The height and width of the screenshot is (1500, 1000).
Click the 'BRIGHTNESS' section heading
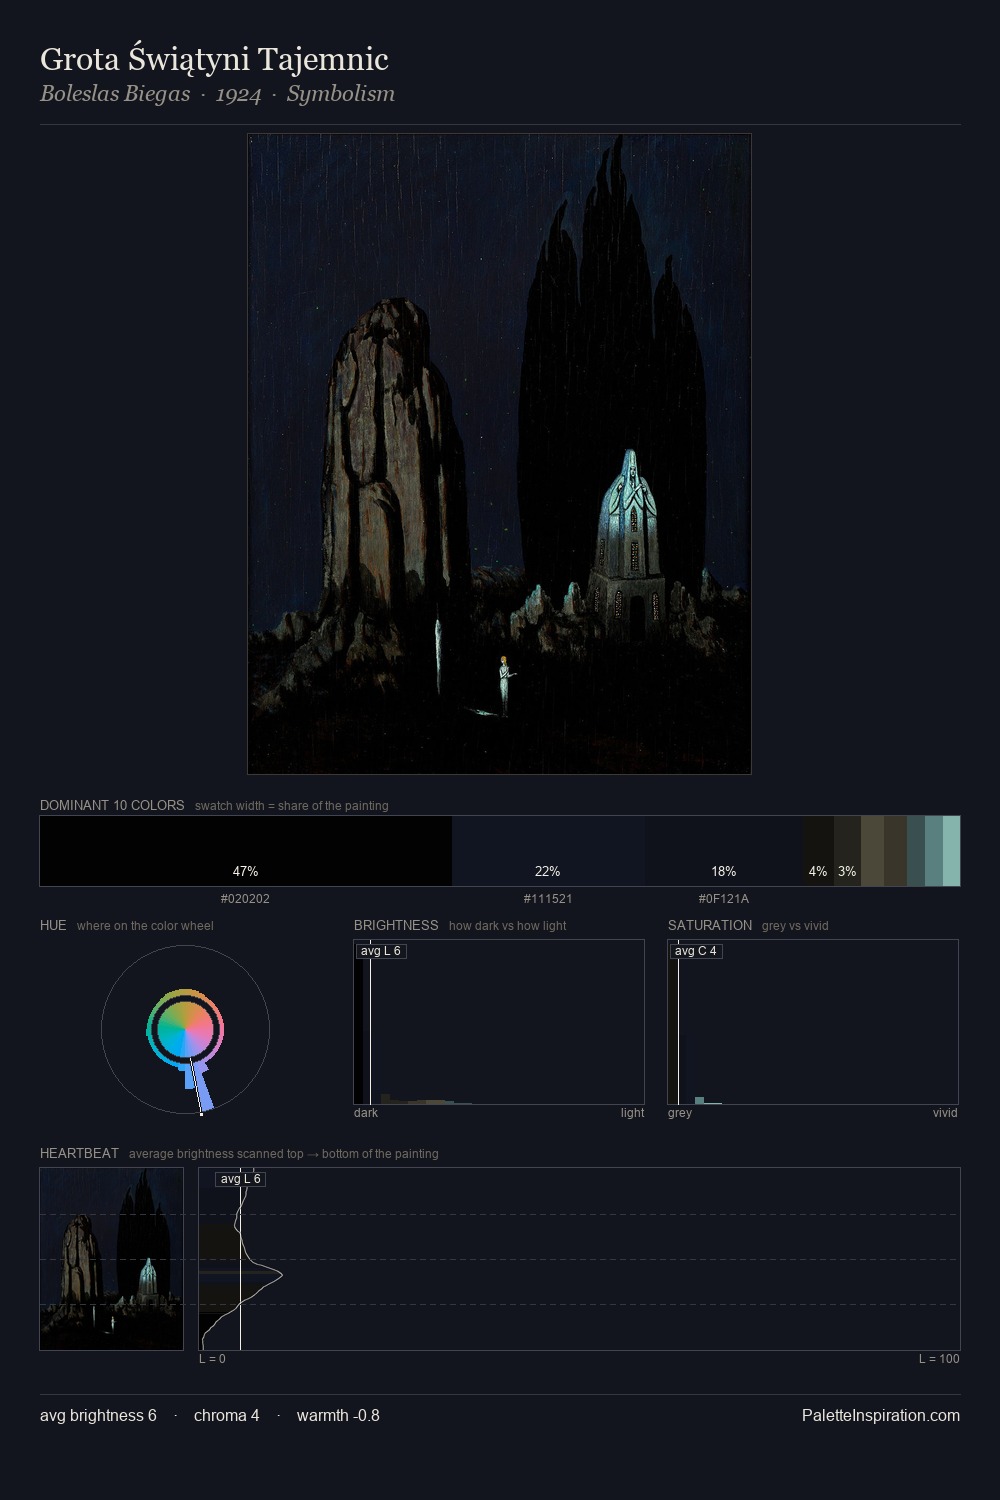tap(396, 925)
